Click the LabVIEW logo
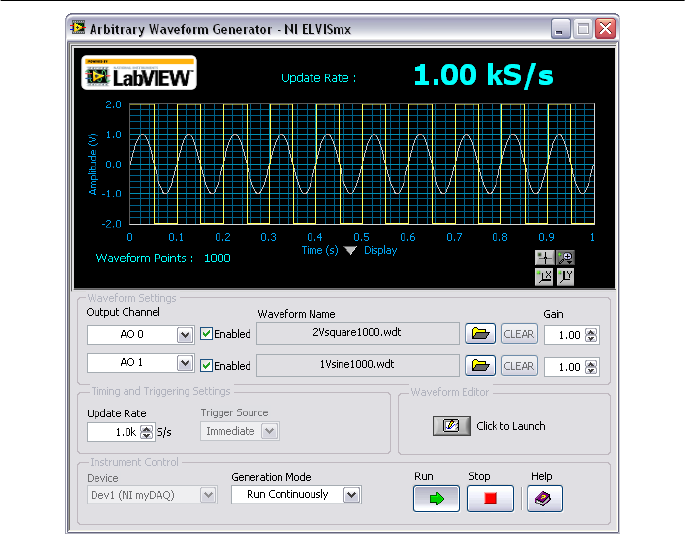Screen dimensions: 685x534 pyautogui.click(x=139, y=73)
